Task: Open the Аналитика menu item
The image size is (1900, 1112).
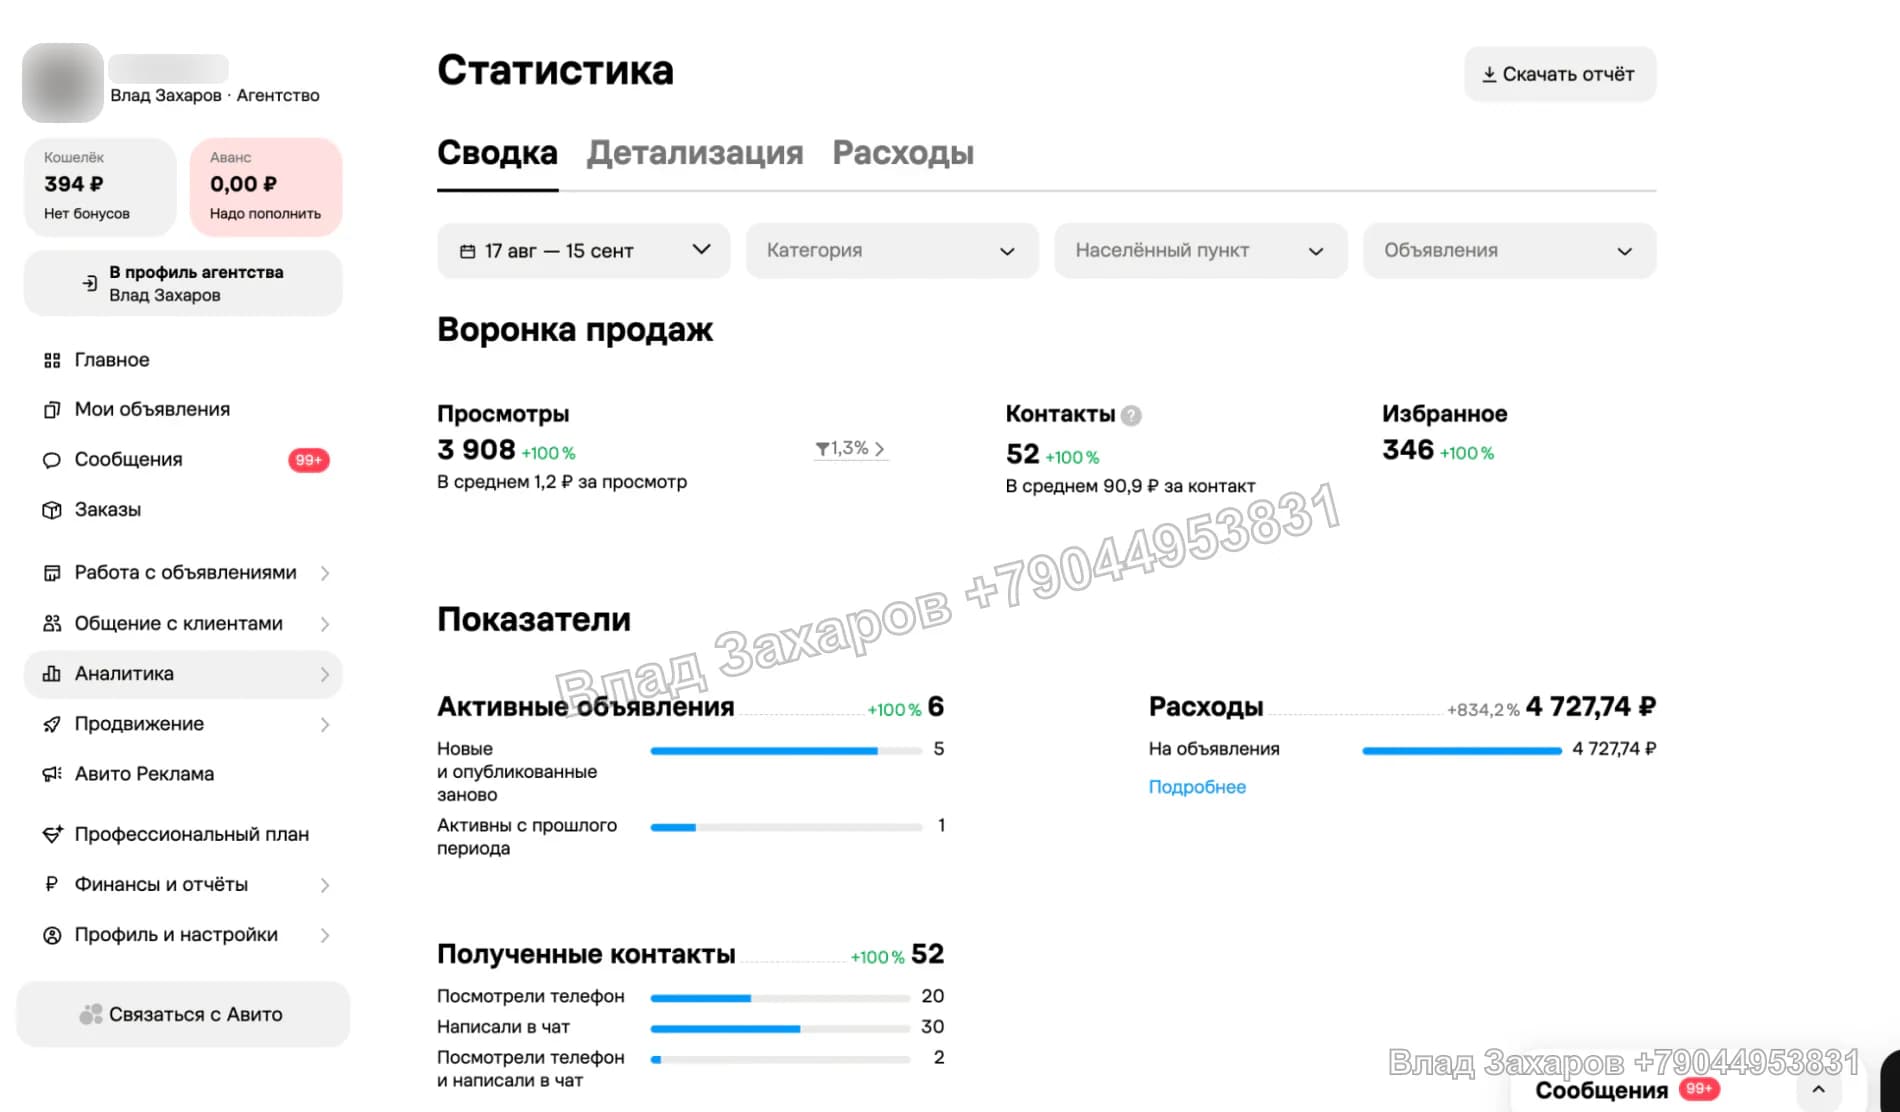Action: (x=183, y=674)
